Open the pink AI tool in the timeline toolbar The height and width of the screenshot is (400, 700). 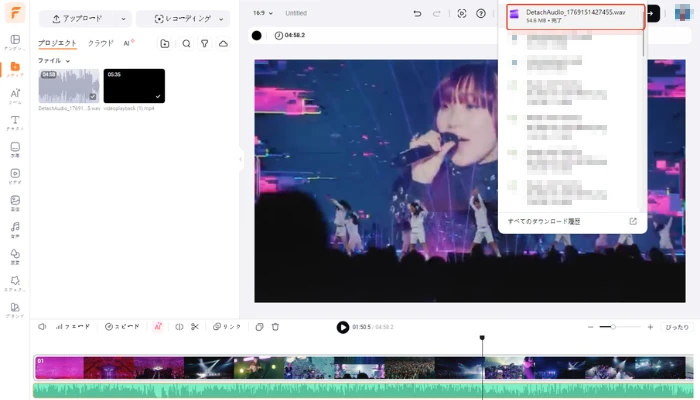coord(158,327)
